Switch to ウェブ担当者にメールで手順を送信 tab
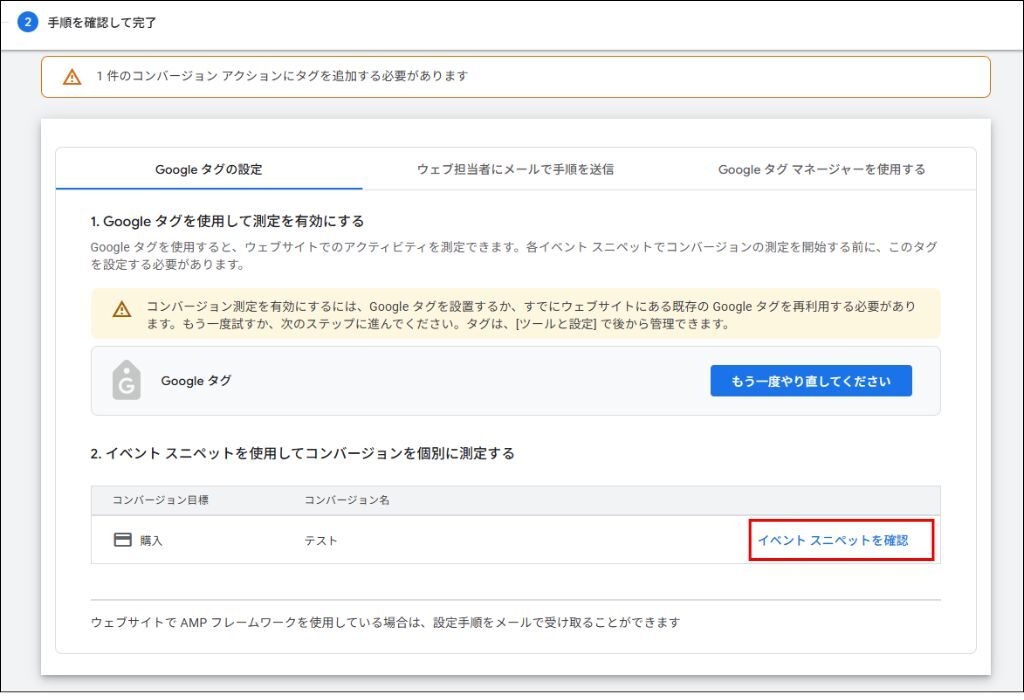 coord(515,169)
